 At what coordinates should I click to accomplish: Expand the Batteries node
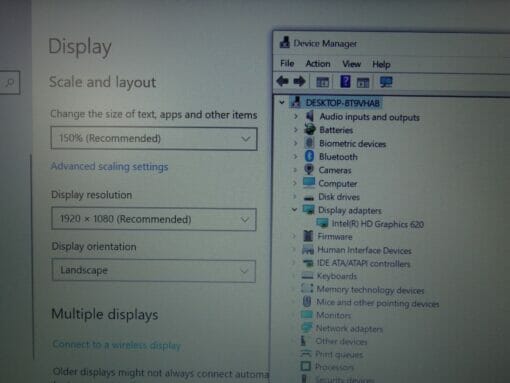[295, 129]
